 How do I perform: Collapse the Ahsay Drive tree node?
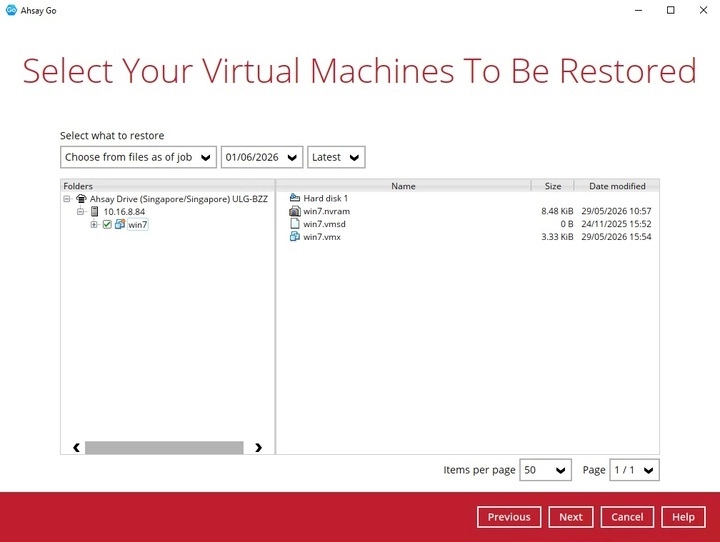pyautogui.click(x=67, y=199)
